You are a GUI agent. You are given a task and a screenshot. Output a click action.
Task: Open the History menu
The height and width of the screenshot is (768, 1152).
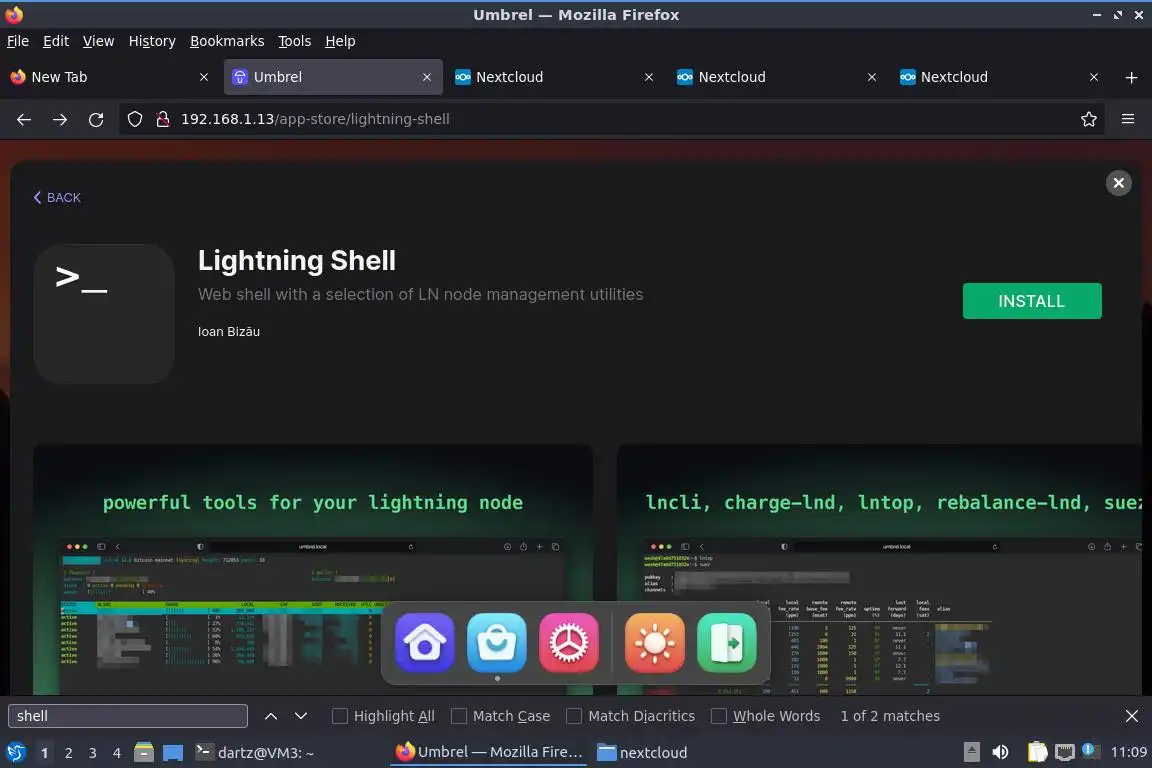coord(152,41)
